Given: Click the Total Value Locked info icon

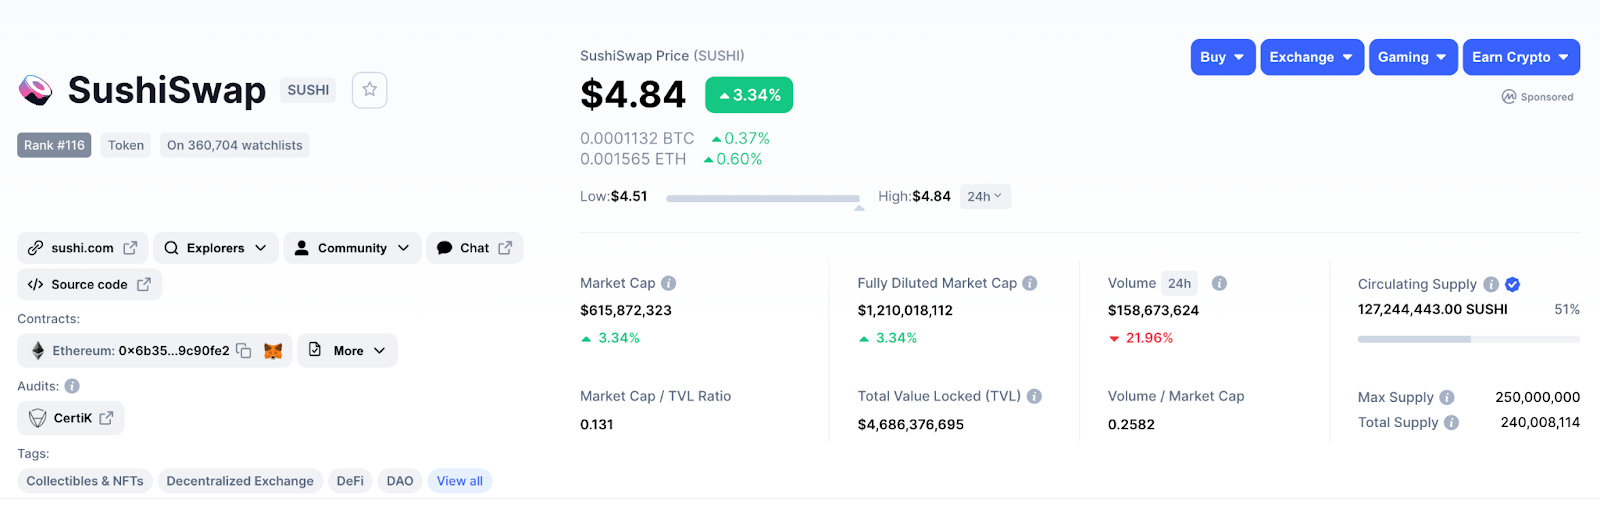Looking at the screenshot, I should pos(1034,396).
